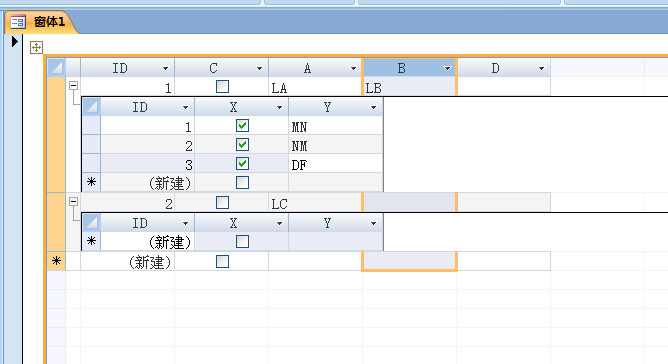The image size is (668, 364).
Task: Click empty Y cell in first subdatasheet new row
Action: [335, 182]
